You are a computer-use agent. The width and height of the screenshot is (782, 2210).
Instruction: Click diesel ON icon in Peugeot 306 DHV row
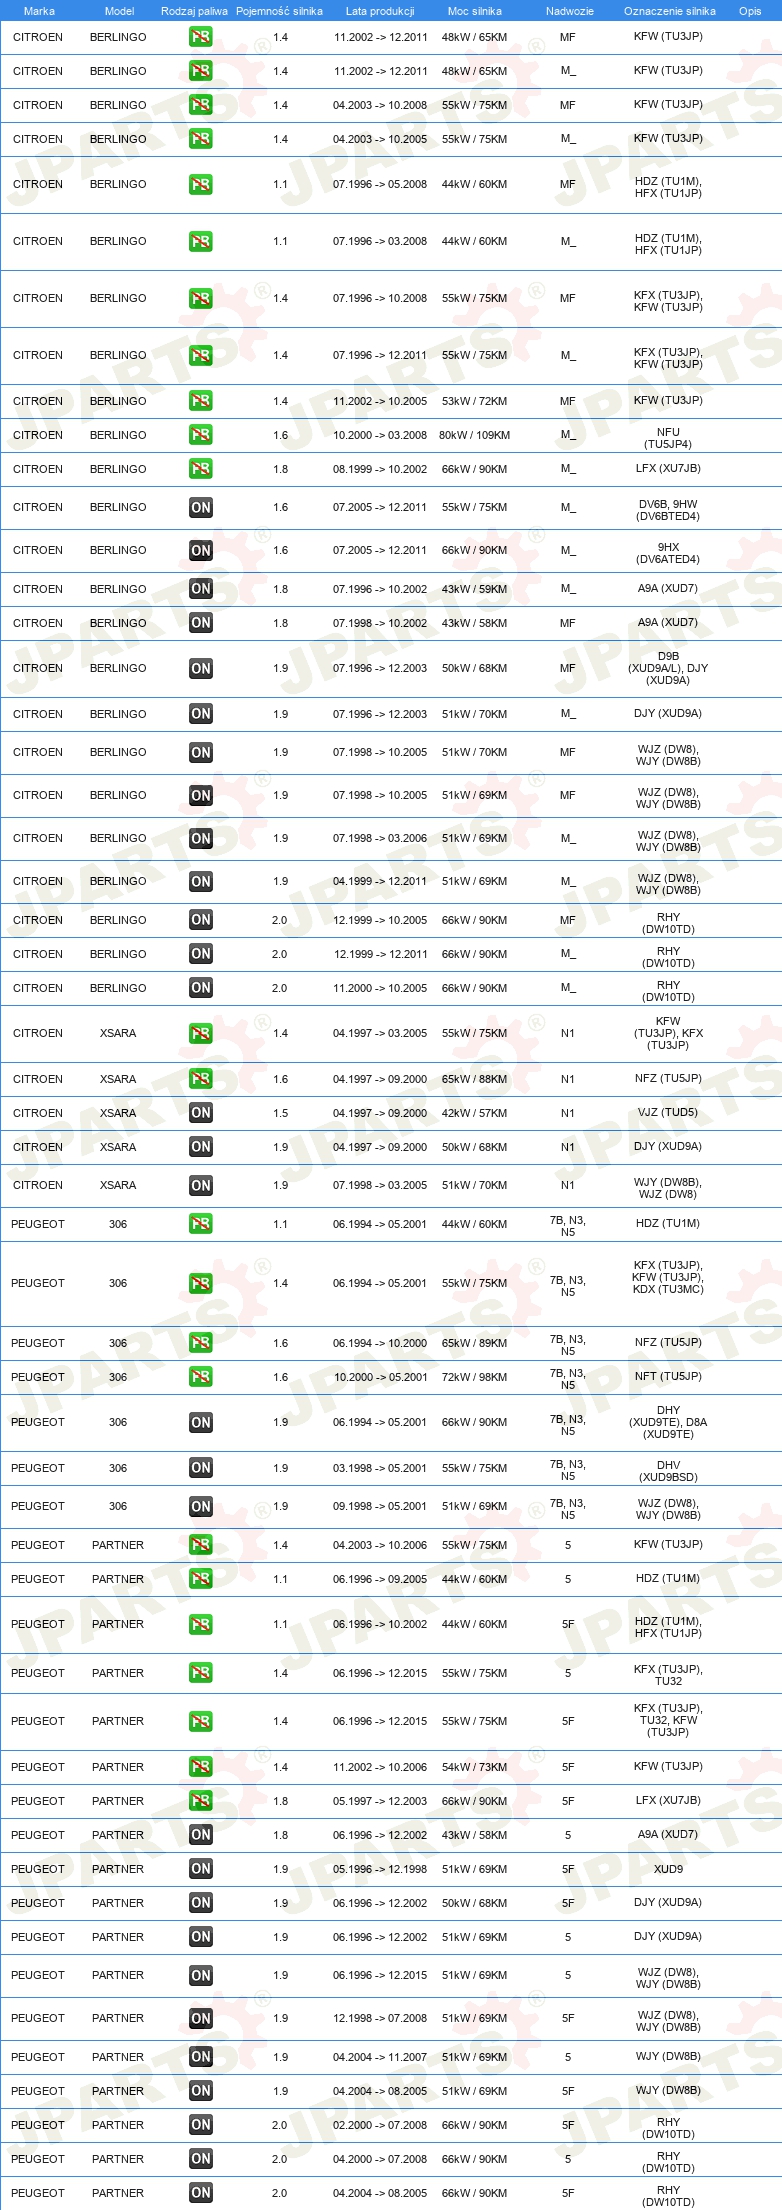[x=201, y=1468]
